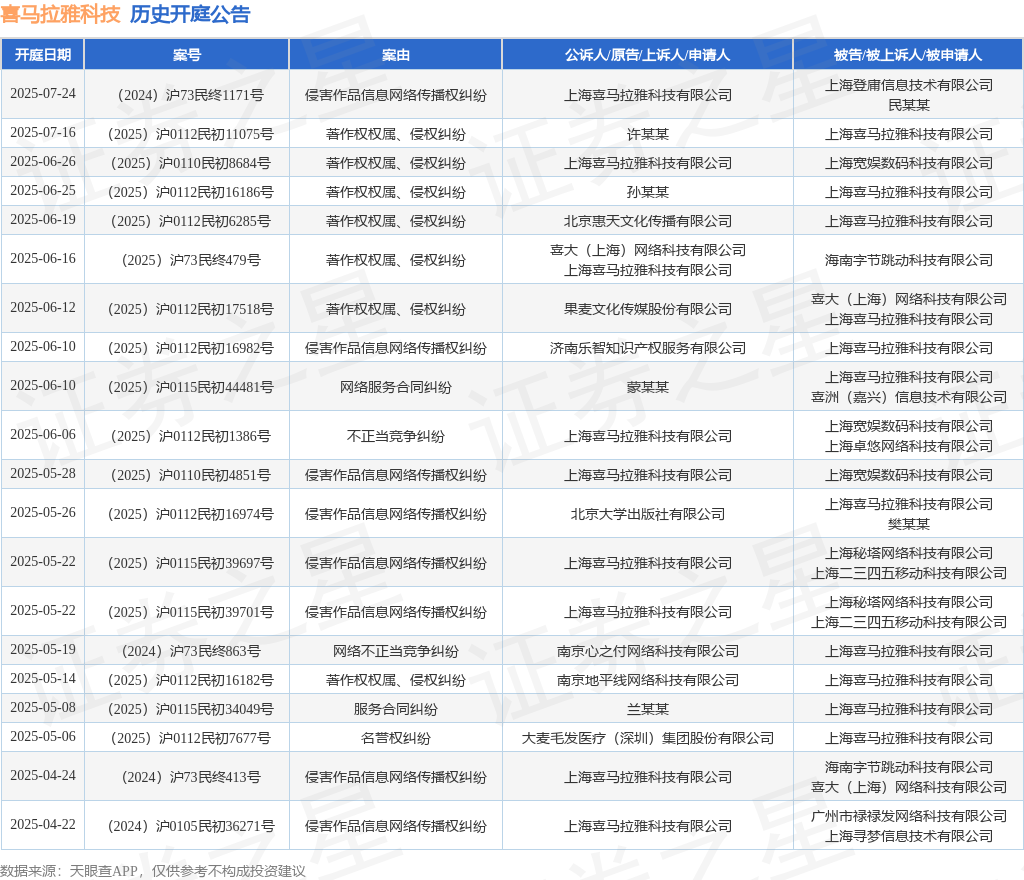This screenshot has width=1024, height=880.
Task: Click date cell 2025-05-14
Action: click(43, 679)
